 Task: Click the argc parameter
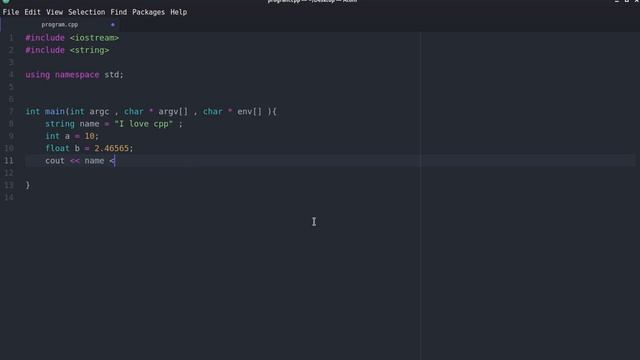99,111
